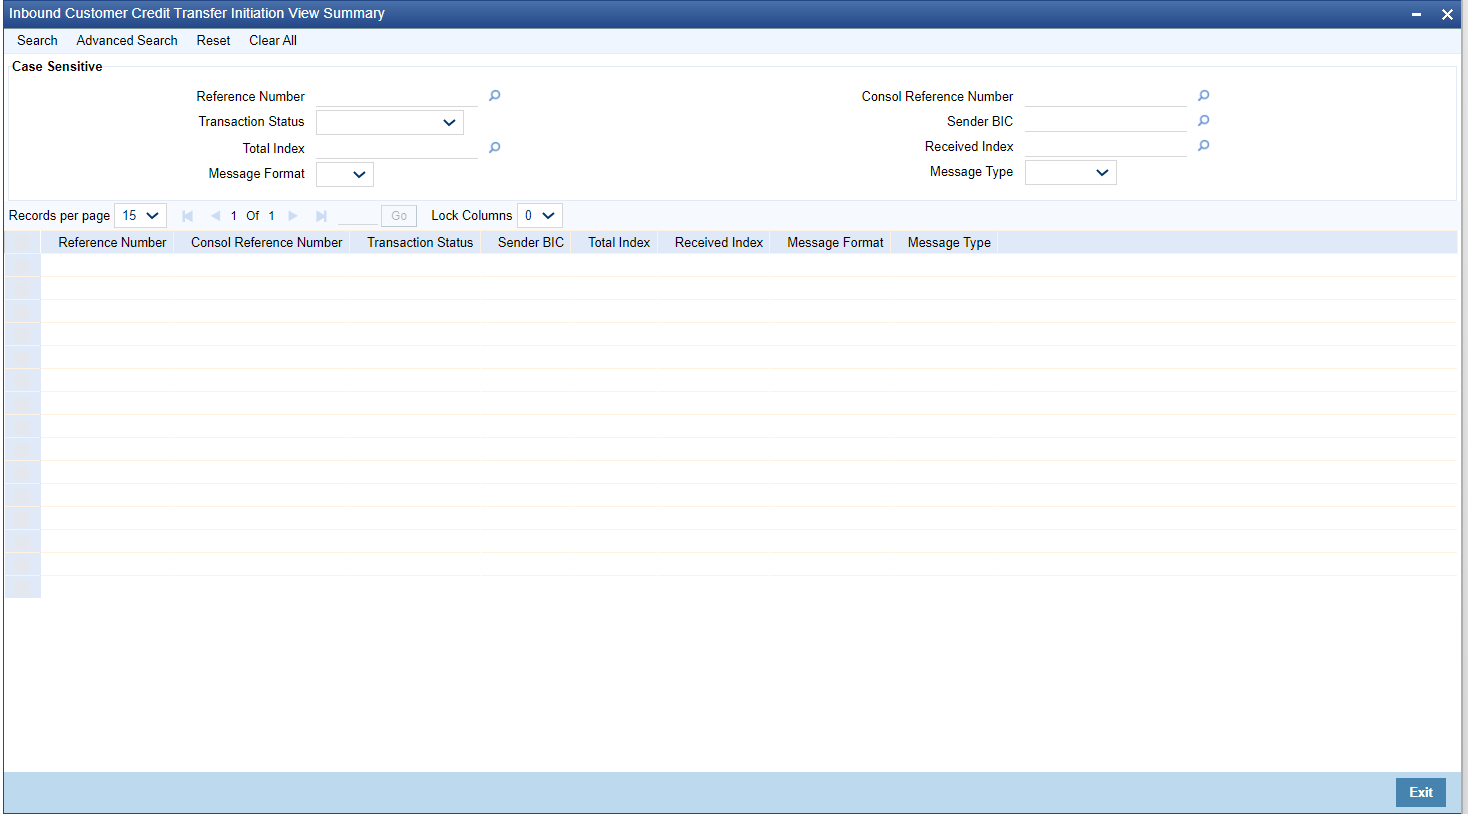
Task: Open Advanced Search
Action: (x=127, y=41)
